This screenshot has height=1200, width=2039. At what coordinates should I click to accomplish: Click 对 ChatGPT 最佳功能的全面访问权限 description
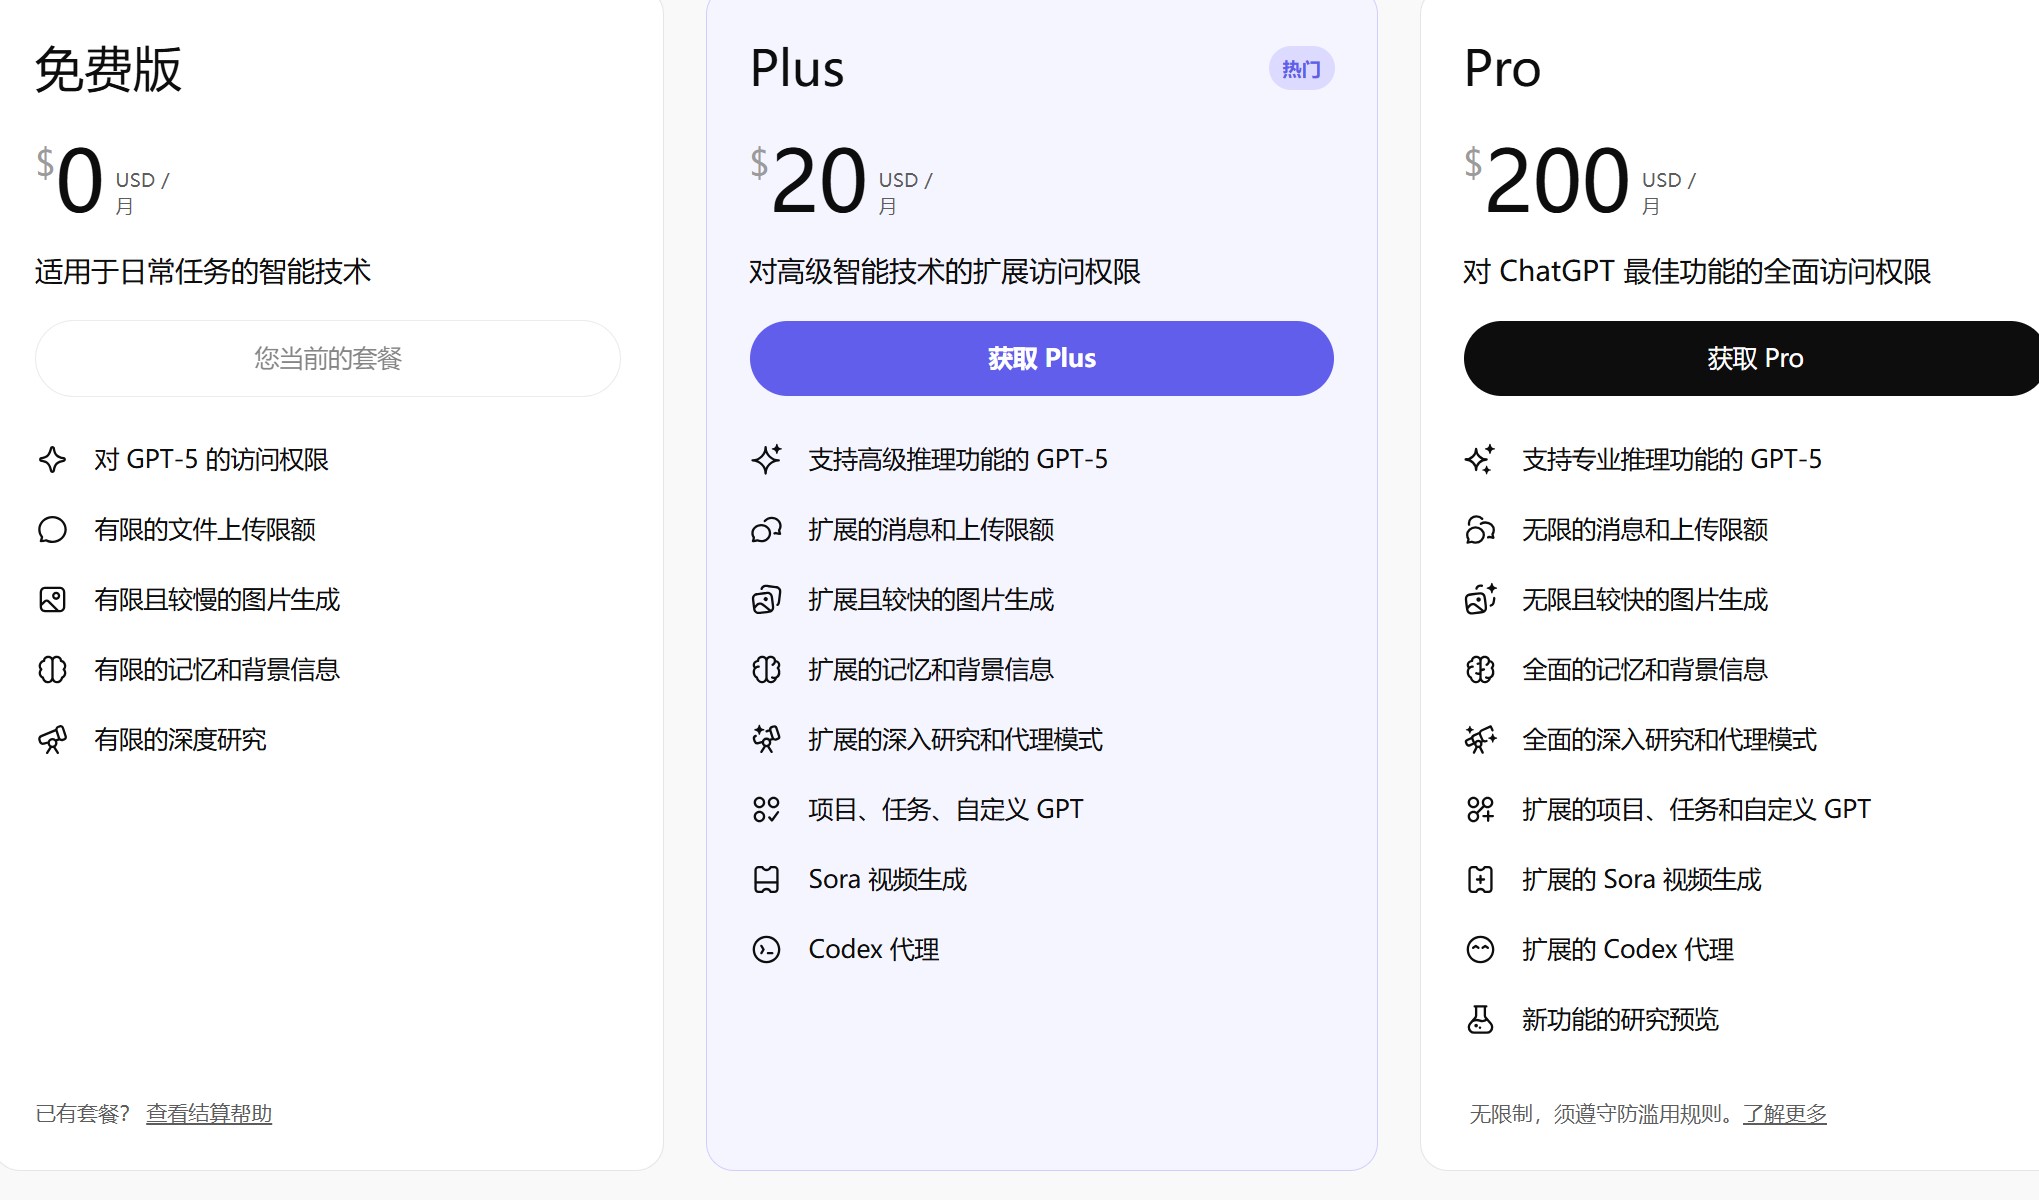coord(1697,271)
